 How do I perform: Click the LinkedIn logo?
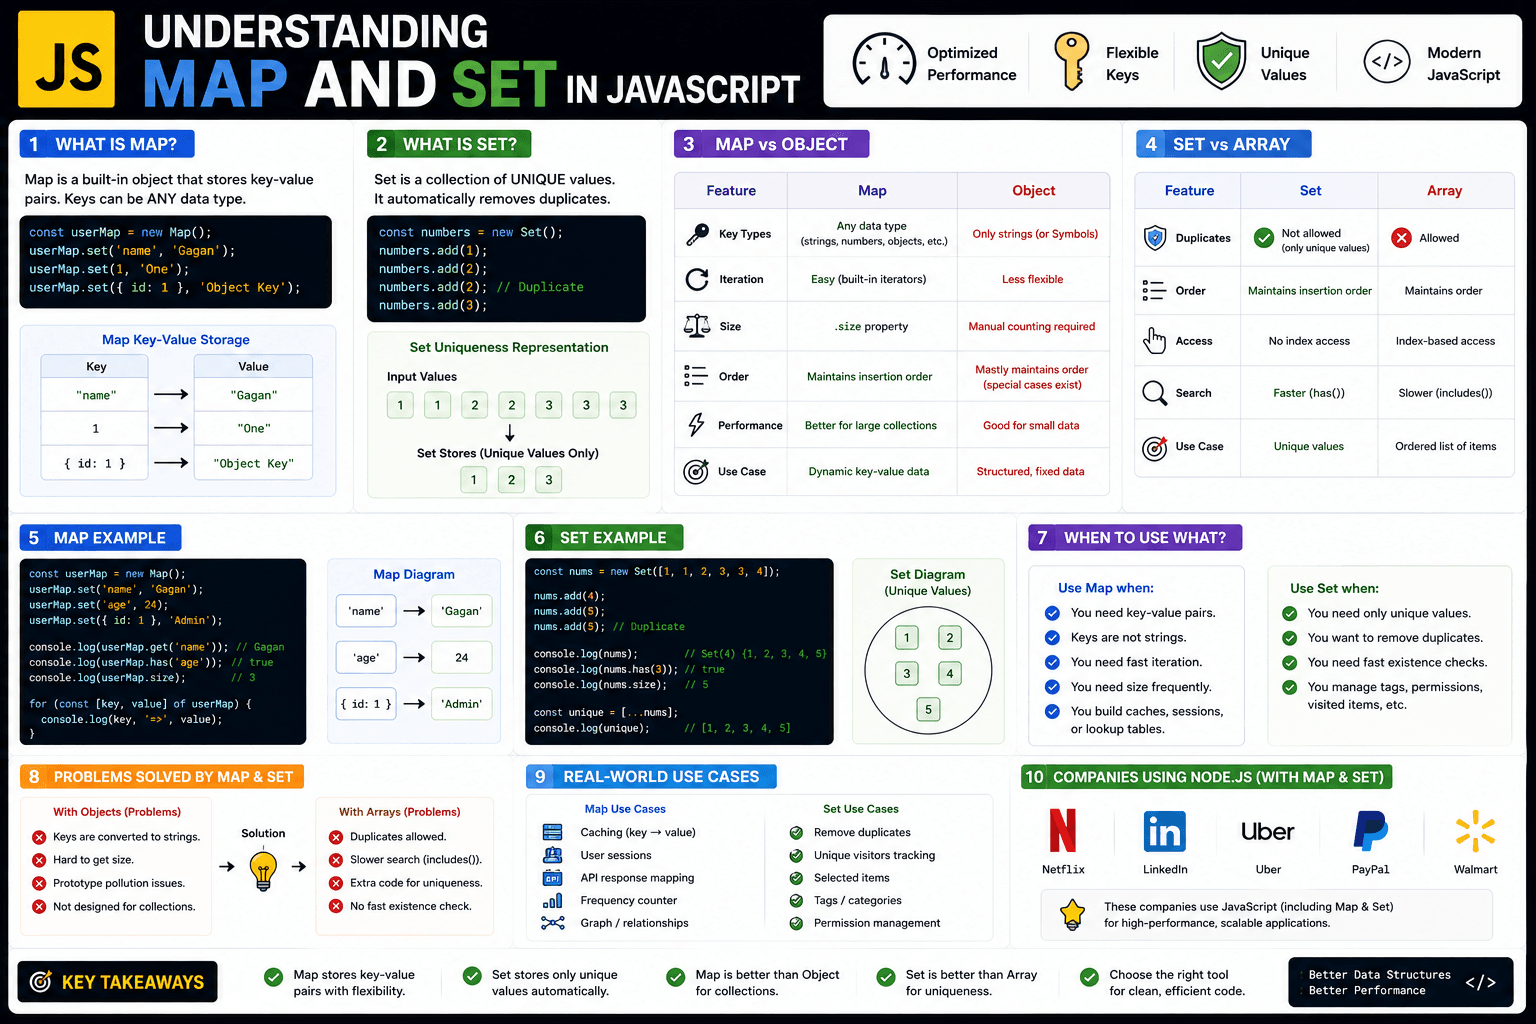tap(1165, 831)
